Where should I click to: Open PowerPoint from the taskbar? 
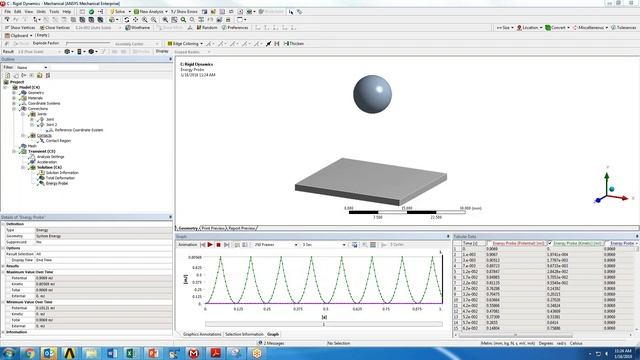click(153, 353)
